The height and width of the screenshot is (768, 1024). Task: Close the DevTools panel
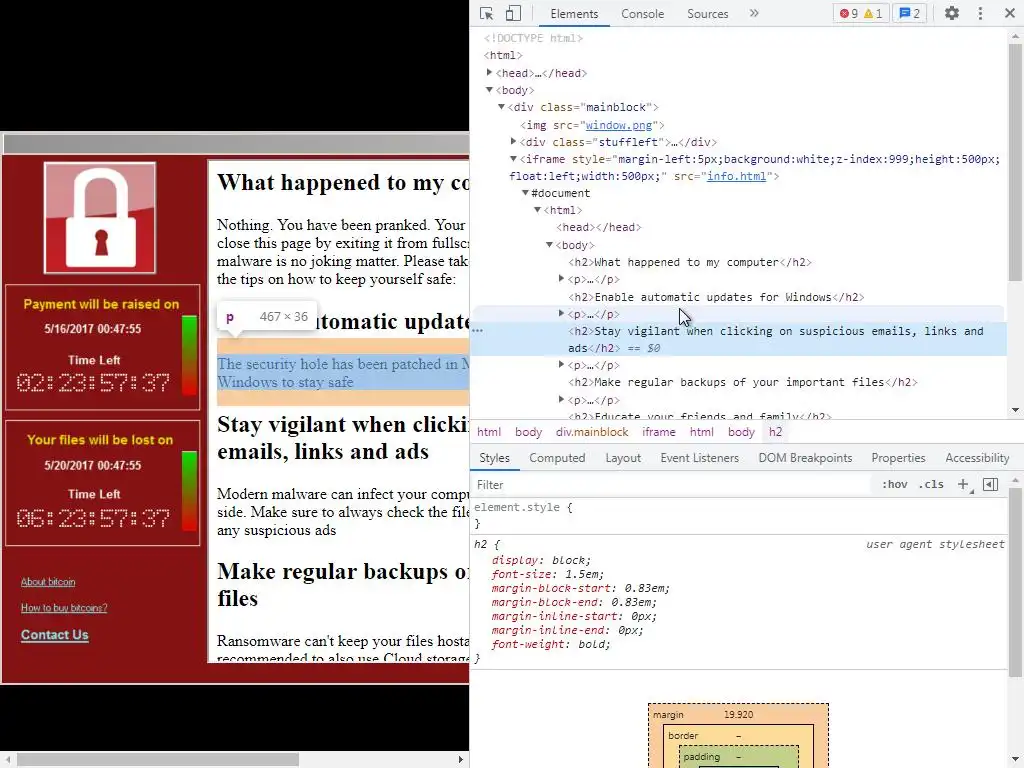[x=1009, y=14]
